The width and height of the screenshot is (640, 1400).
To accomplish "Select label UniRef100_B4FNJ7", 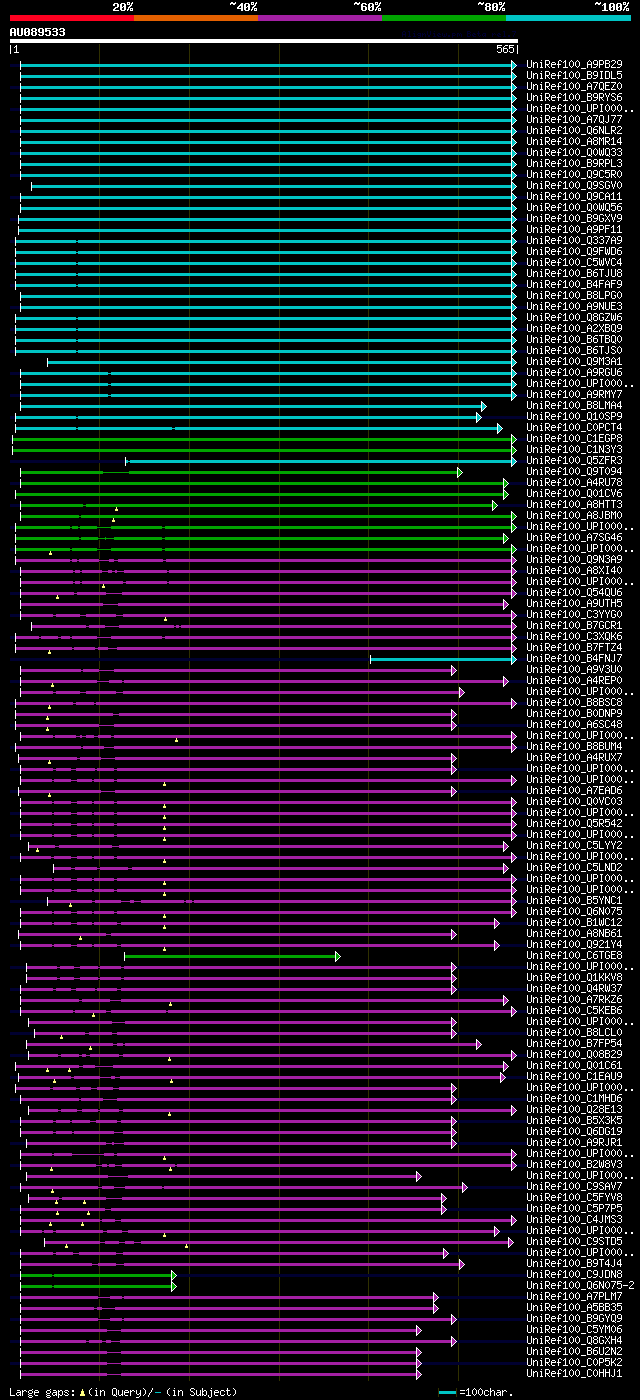I will pos(574,658).
